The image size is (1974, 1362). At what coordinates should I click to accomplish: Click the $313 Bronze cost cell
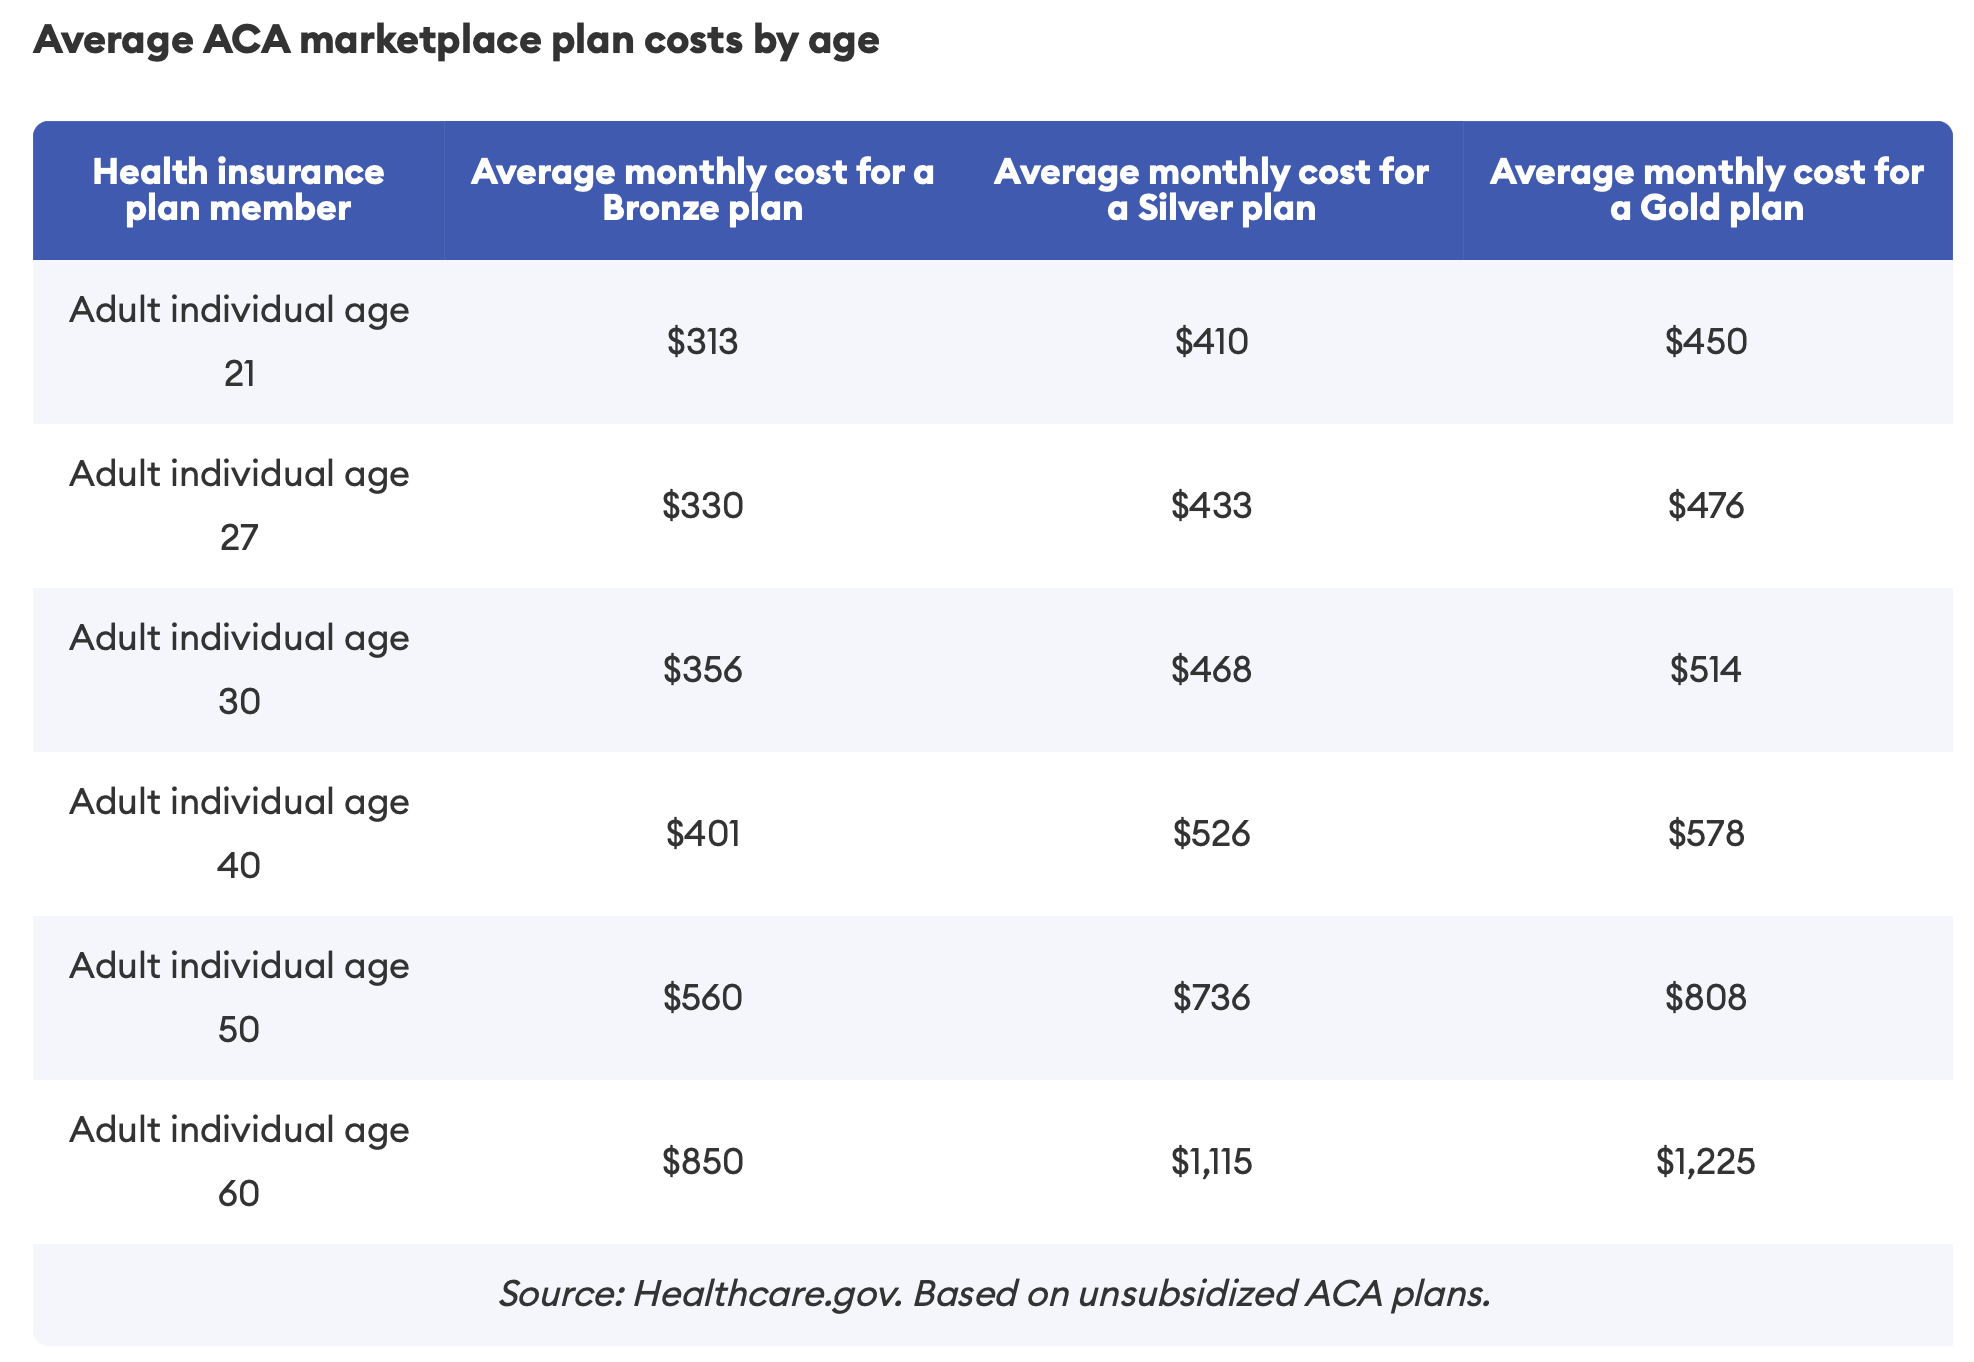coord(702,342)
